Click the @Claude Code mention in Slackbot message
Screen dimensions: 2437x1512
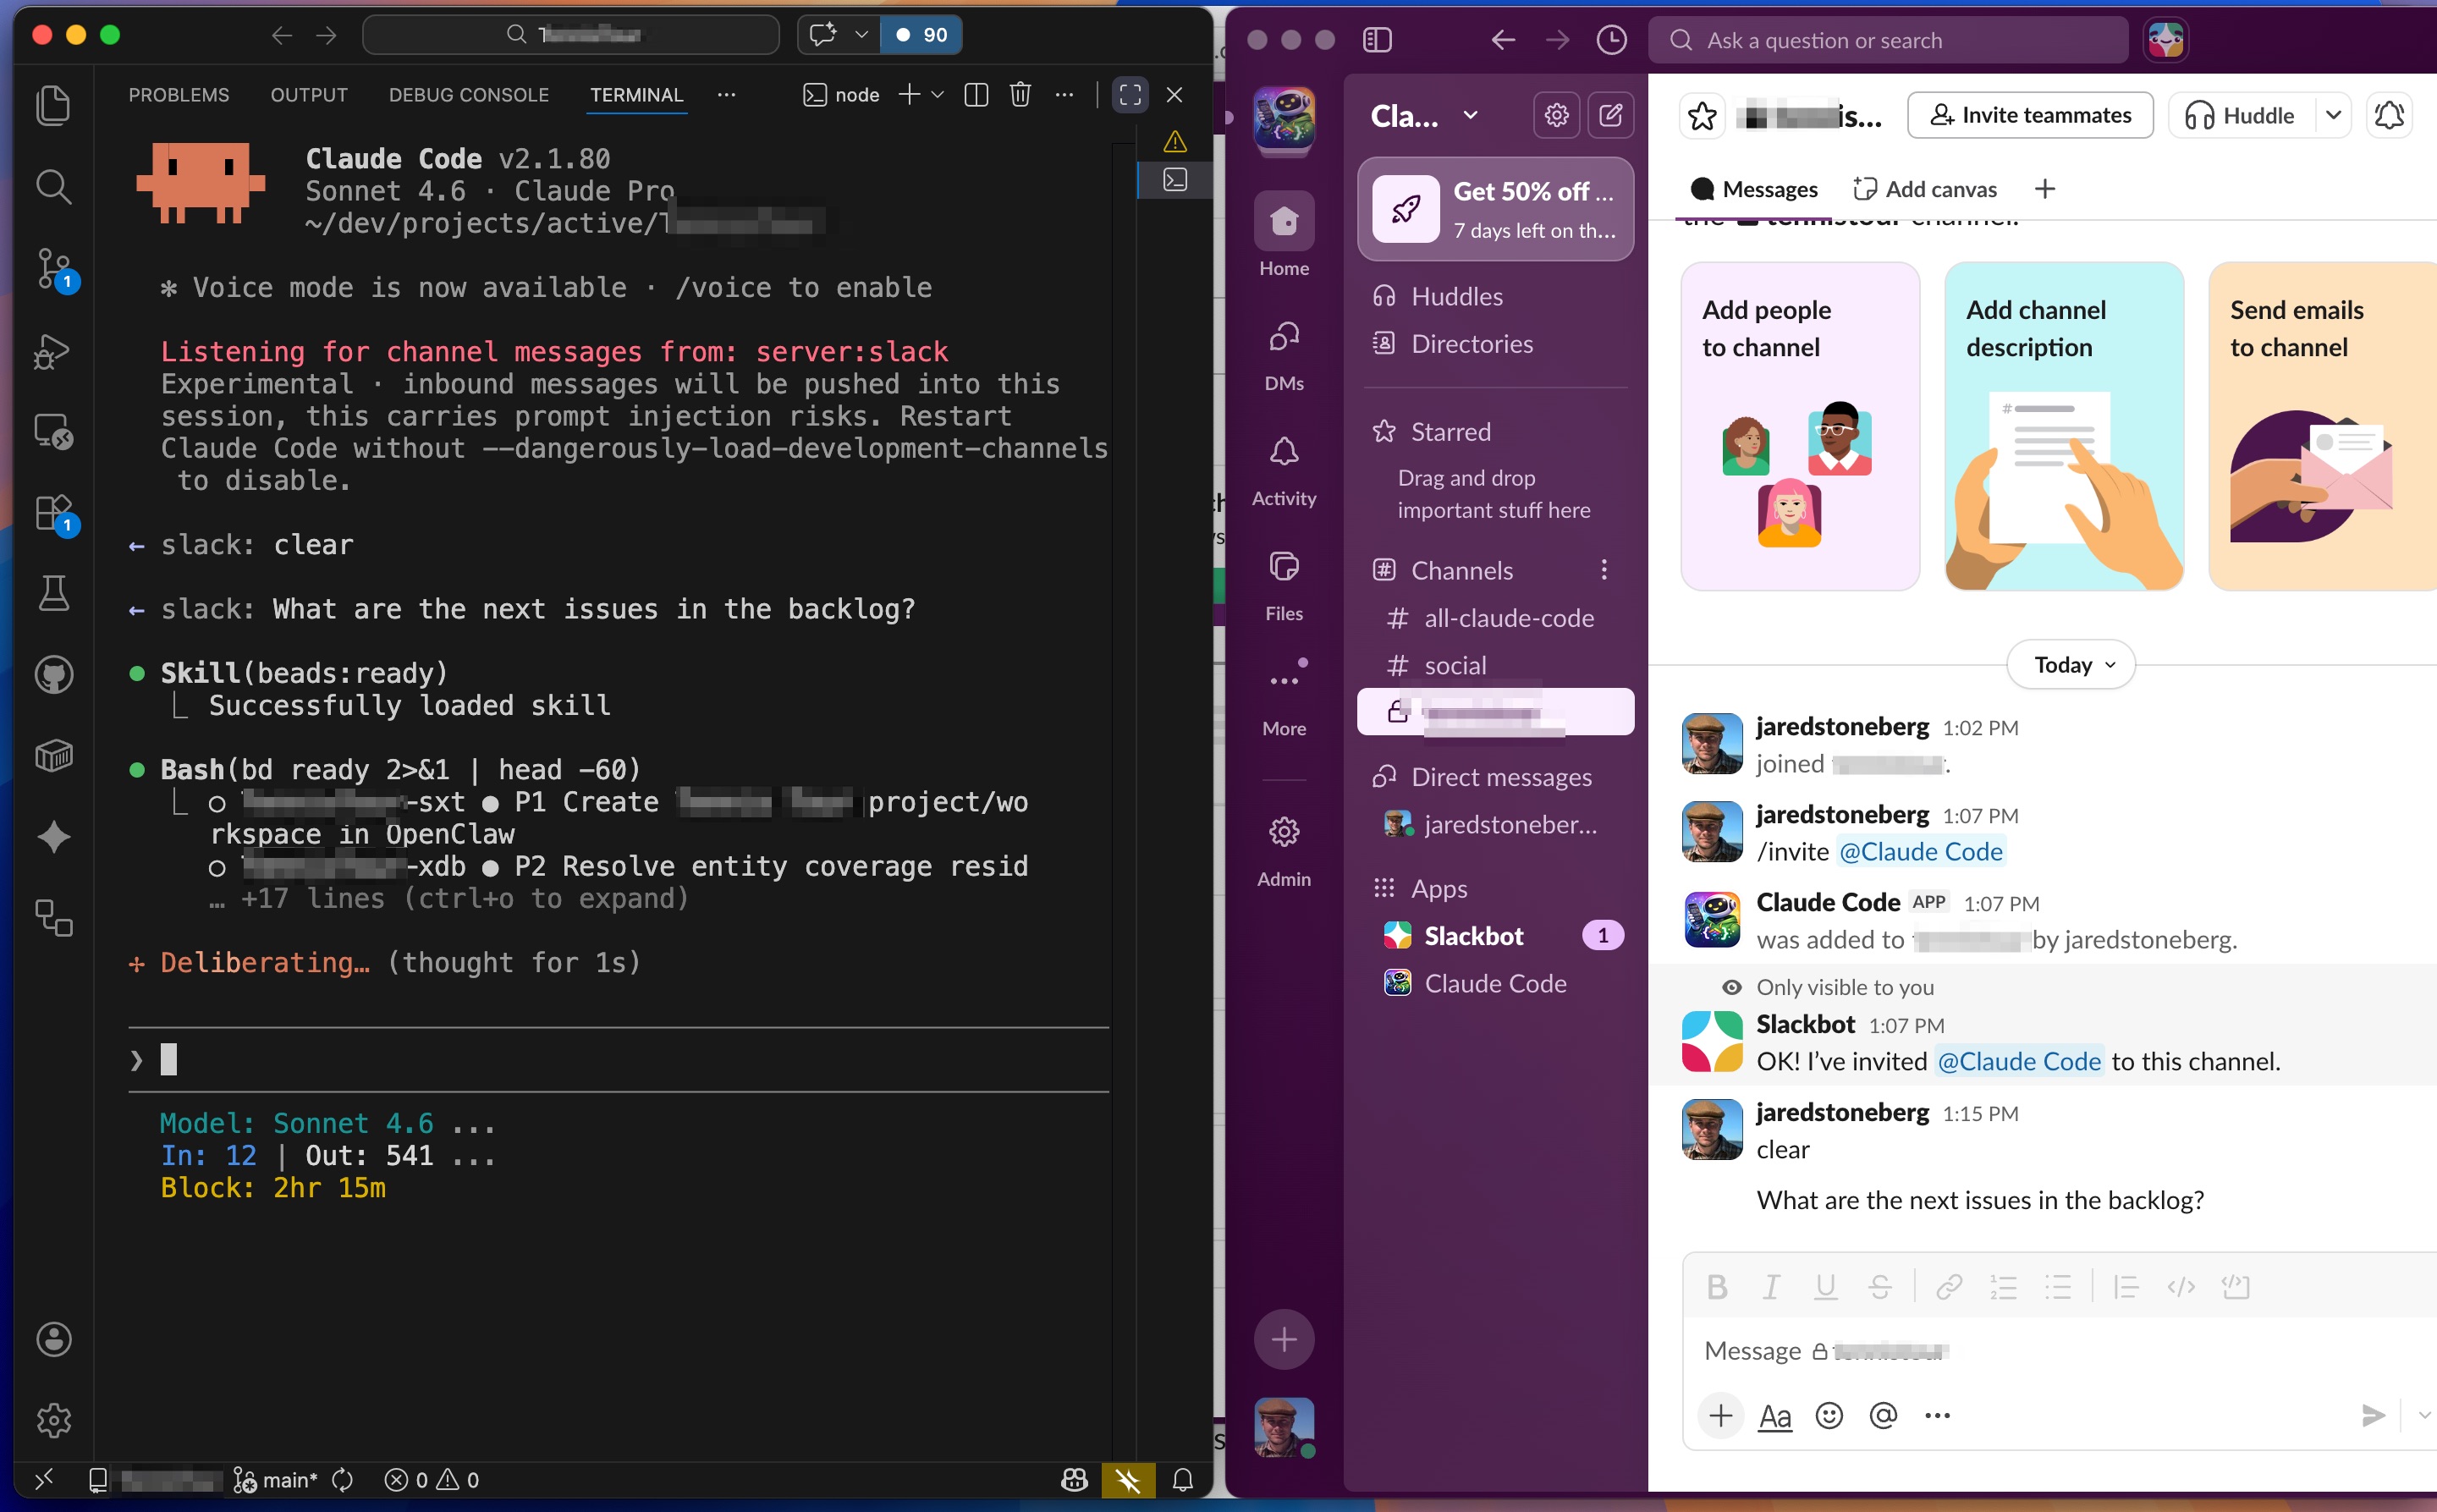tap(2019, 1061)
